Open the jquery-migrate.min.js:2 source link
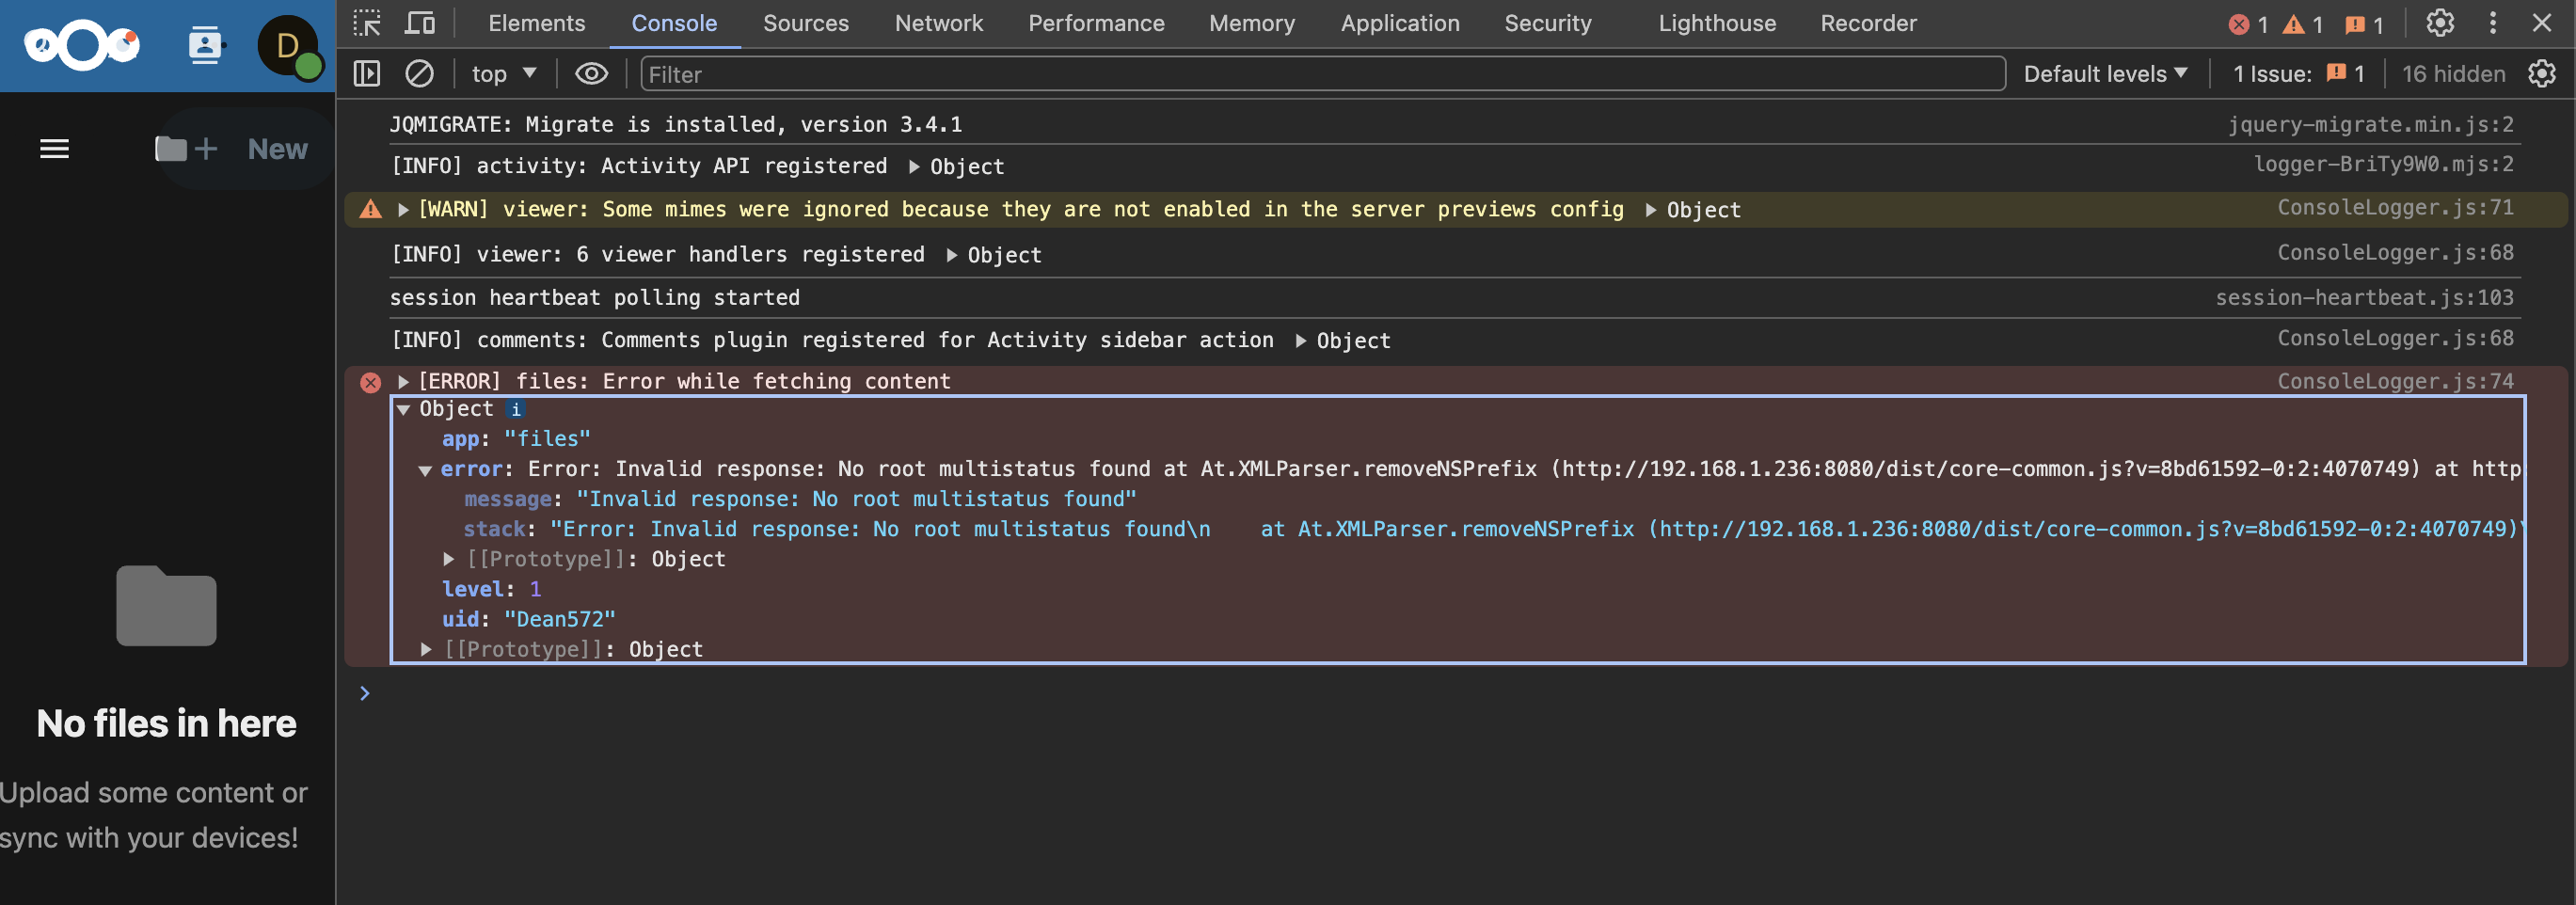Image resolution: width=2576 pixels, height=905 pixels. click(2369, 124)
